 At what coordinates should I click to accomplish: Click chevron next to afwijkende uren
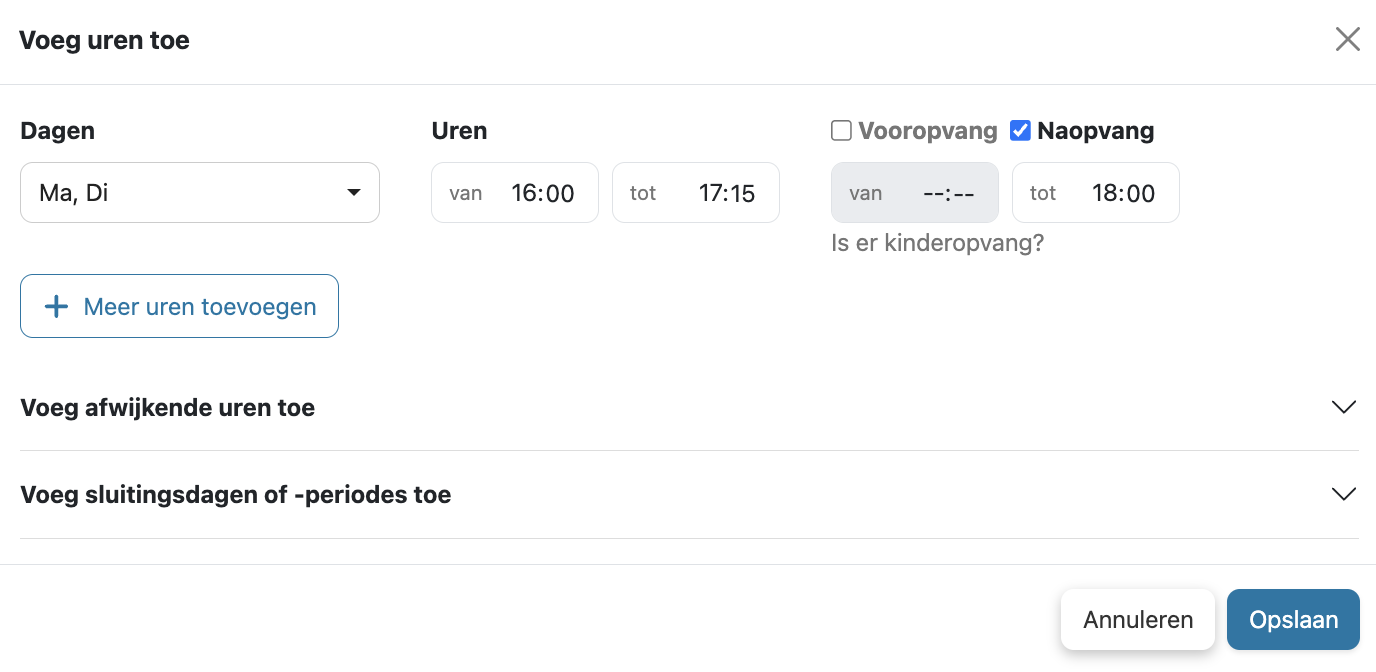(x=1344, y=407)
